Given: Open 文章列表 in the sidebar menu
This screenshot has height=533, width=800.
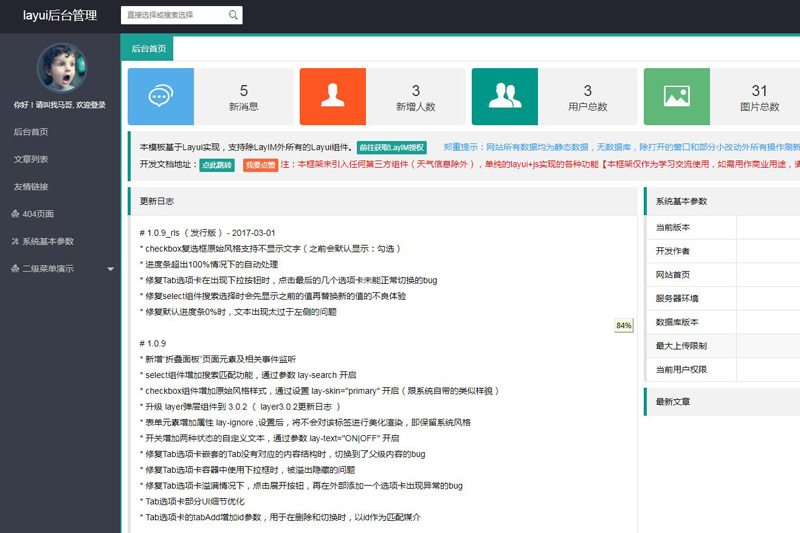Looking at the screenshot, I should coord(31,159).
